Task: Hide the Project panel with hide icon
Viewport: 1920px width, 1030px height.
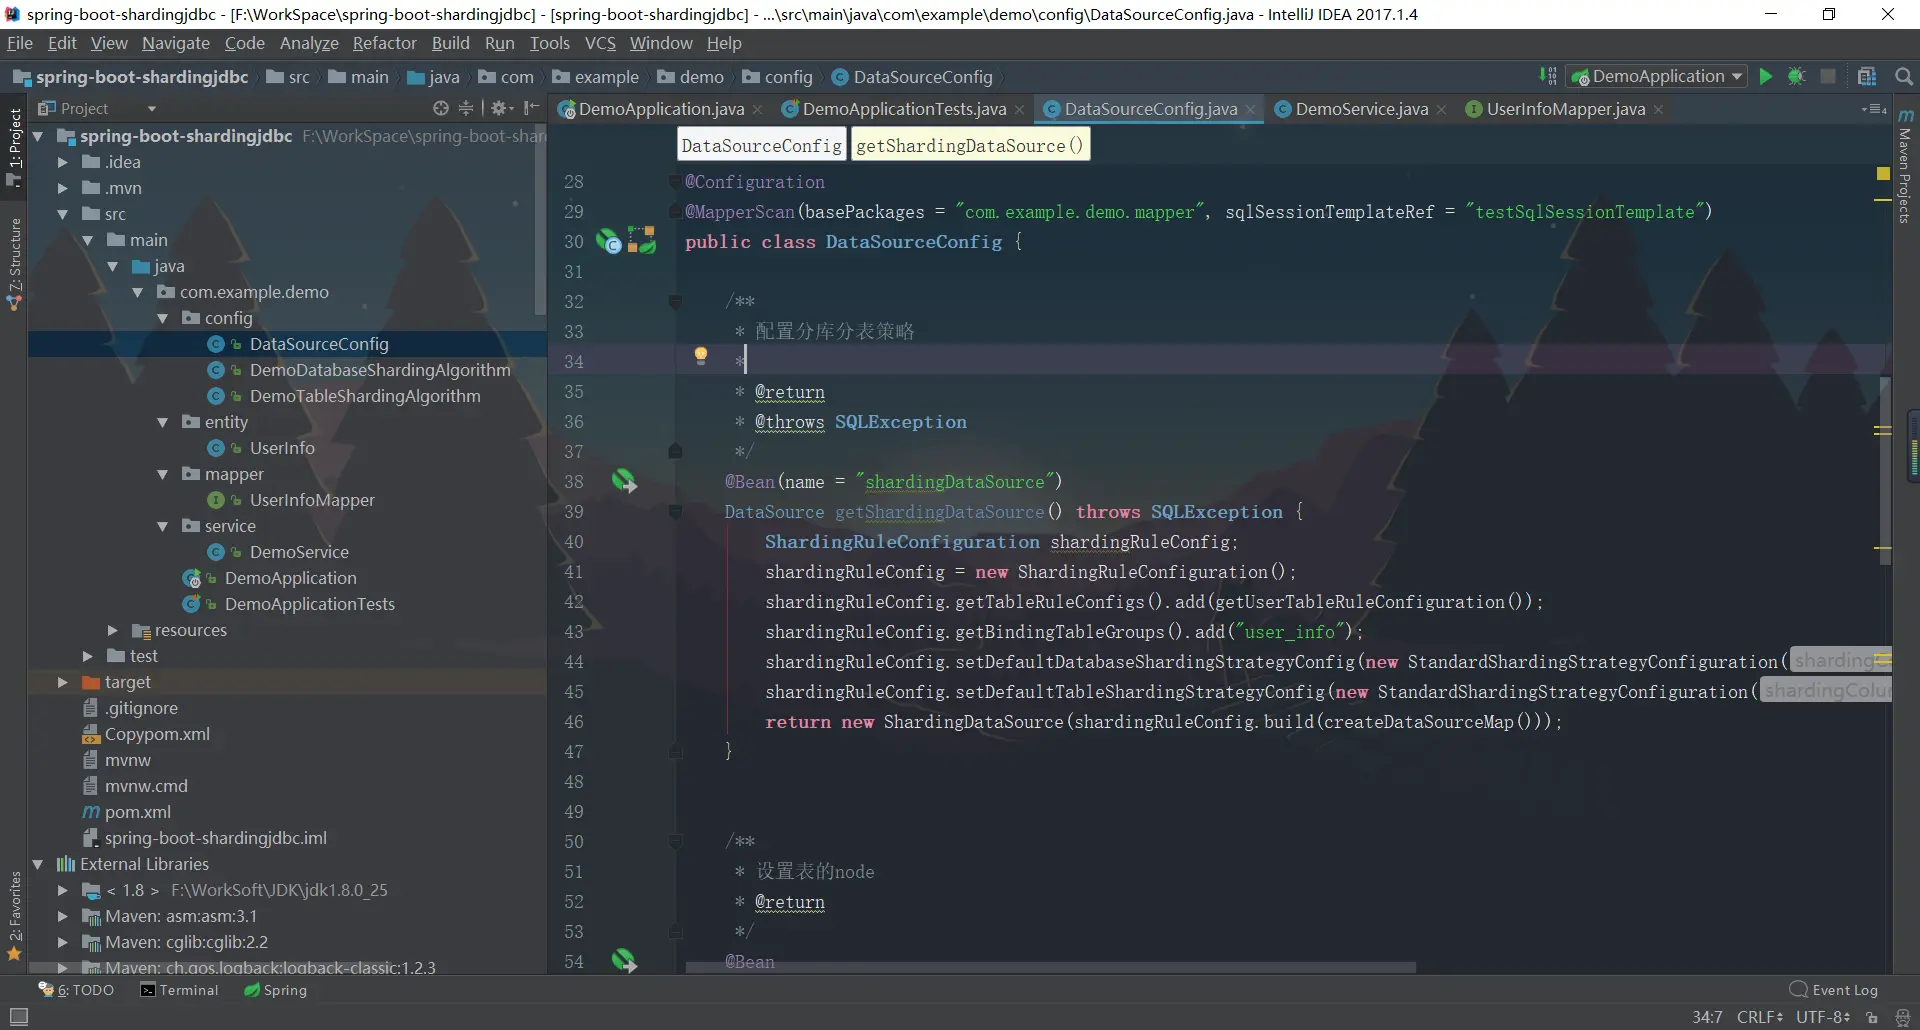Action: (531, 108)
